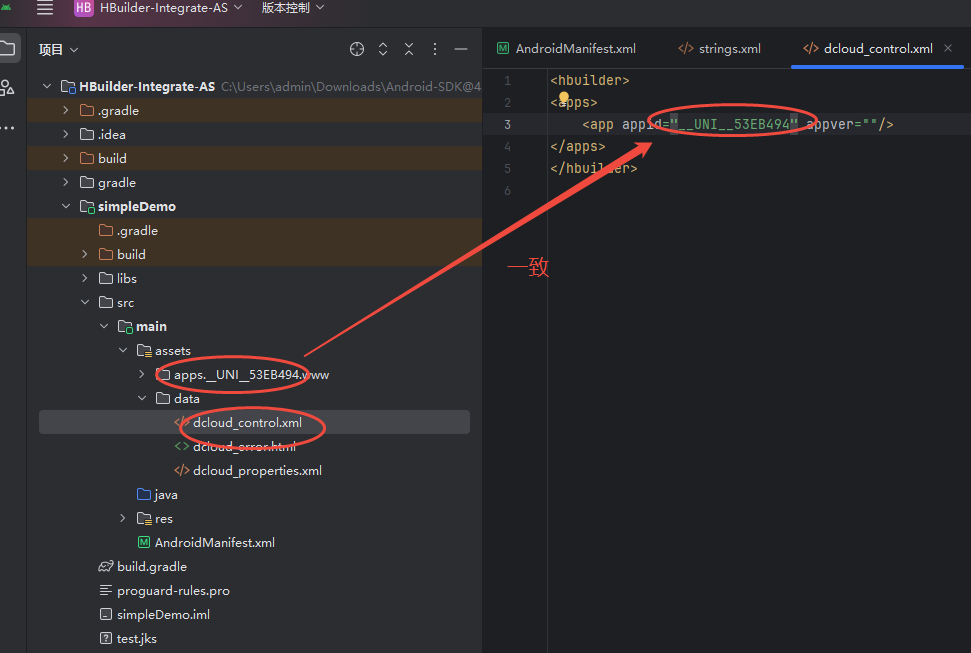Select the java folder
This screenshot has height=653, width=971.
click(x=157, y=494)
